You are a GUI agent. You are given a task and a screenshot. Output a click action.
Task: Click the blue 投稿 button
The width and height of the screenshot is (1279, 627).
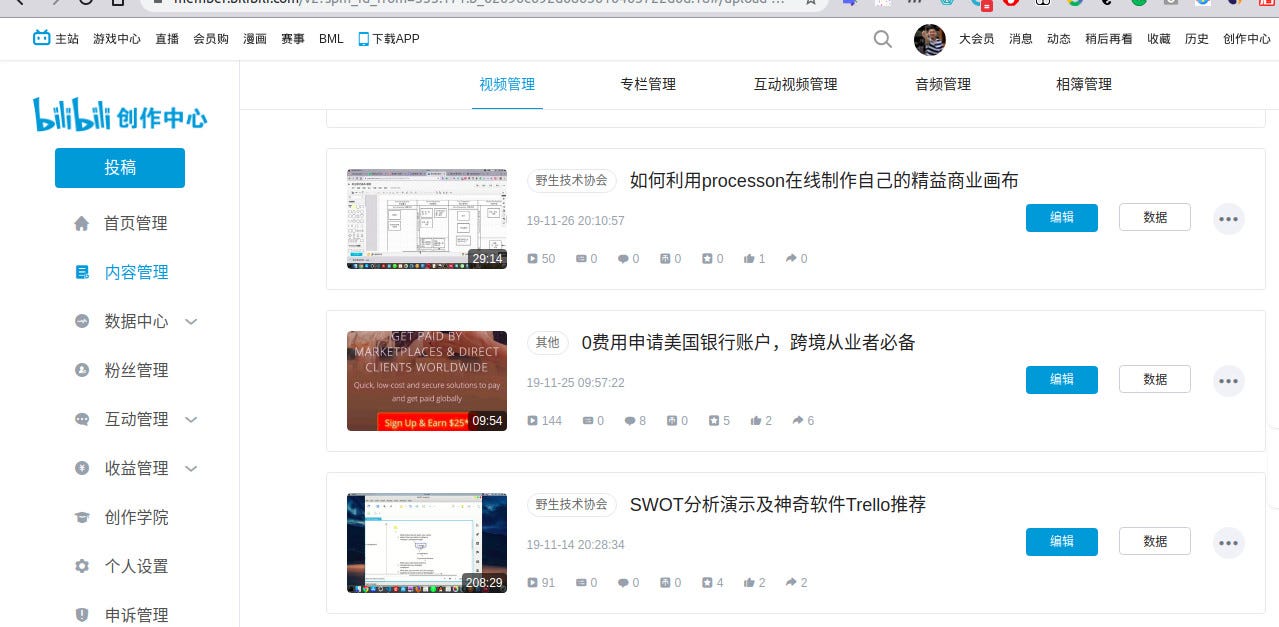[120, 168]
